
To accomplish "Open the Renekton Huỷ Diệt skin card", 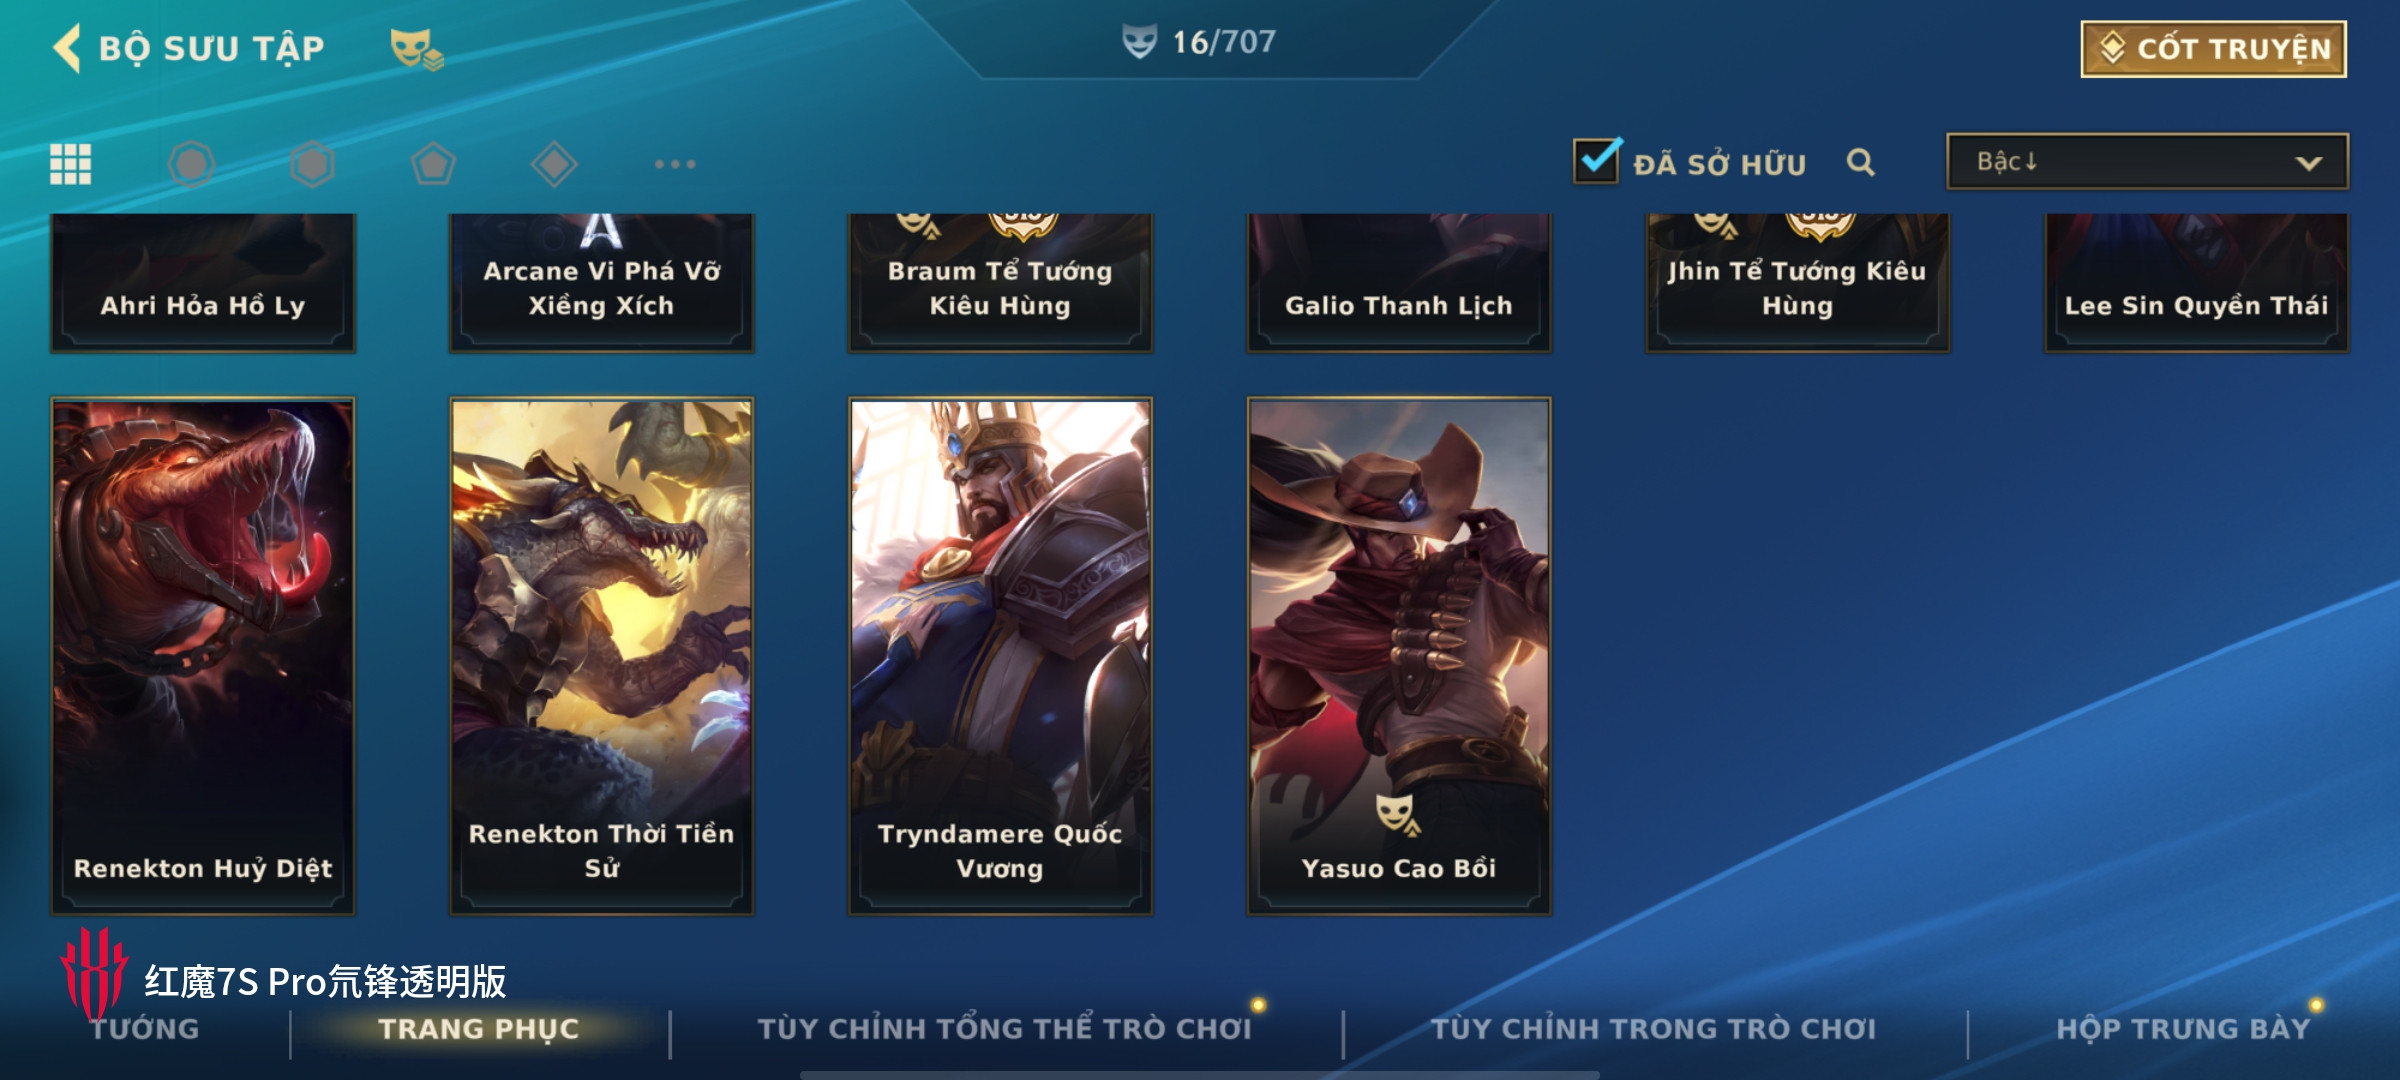I will (x=203, y=656).
